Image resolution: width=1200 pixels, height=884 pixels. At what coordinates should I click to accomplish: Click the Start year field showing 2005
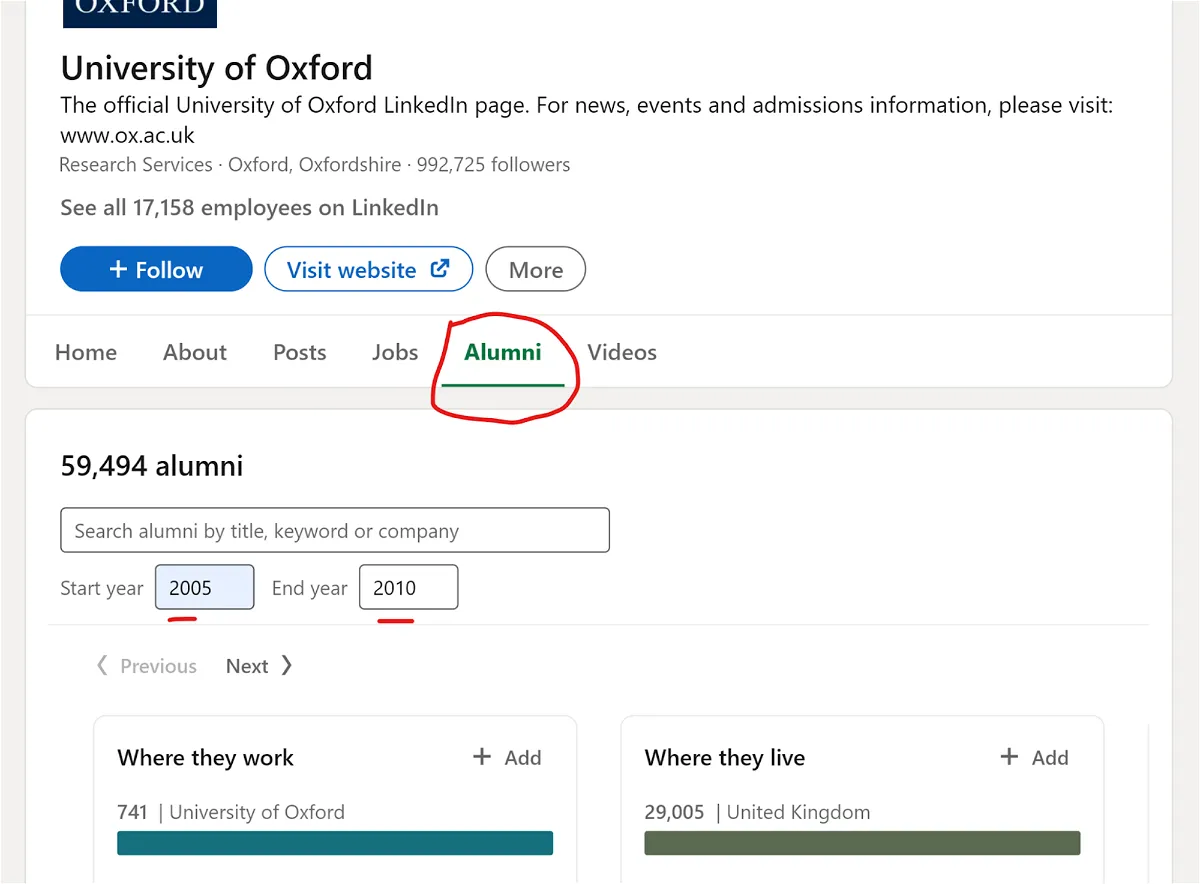[x=204, y=587]
